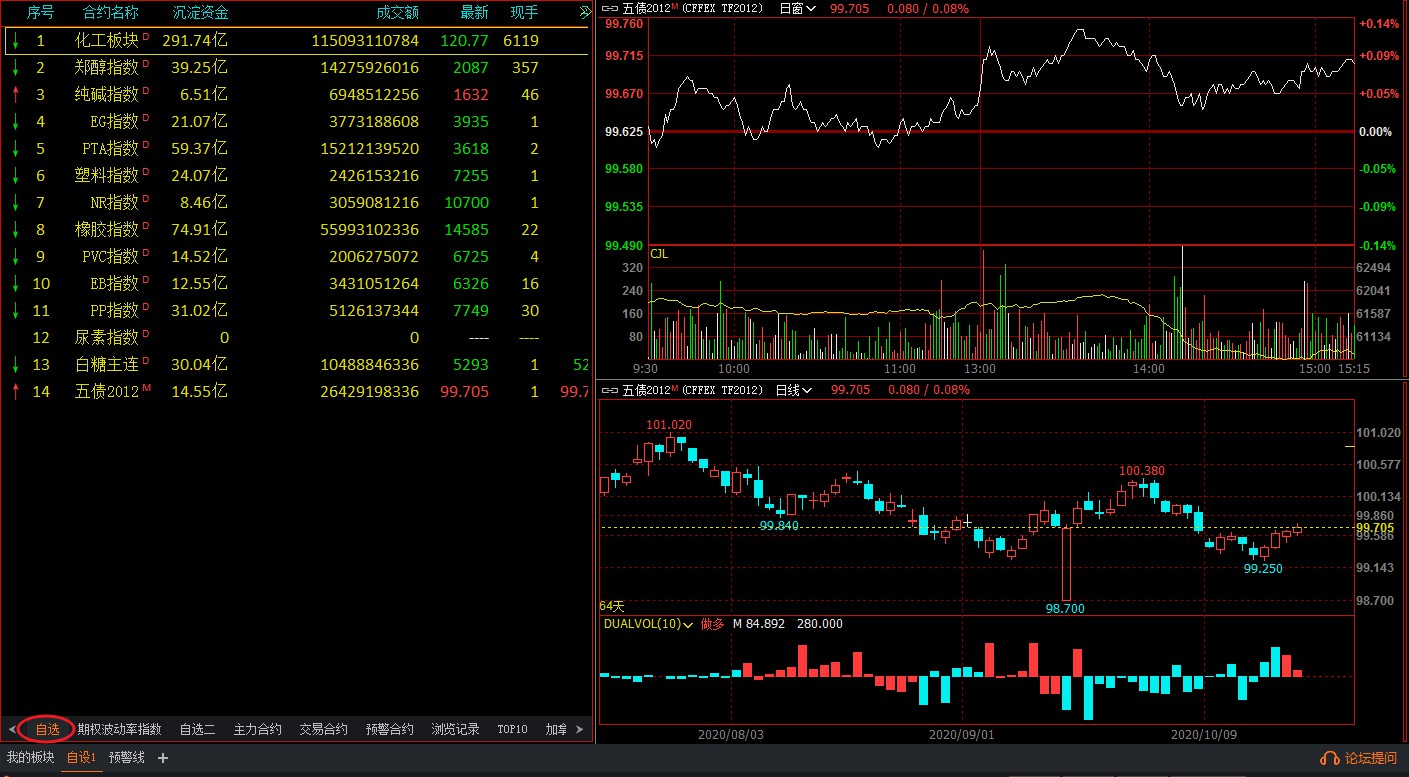The image size is (1409, 777).
Task: Click the green down arrow on 化工板块 row
Action: coord(15,41)
